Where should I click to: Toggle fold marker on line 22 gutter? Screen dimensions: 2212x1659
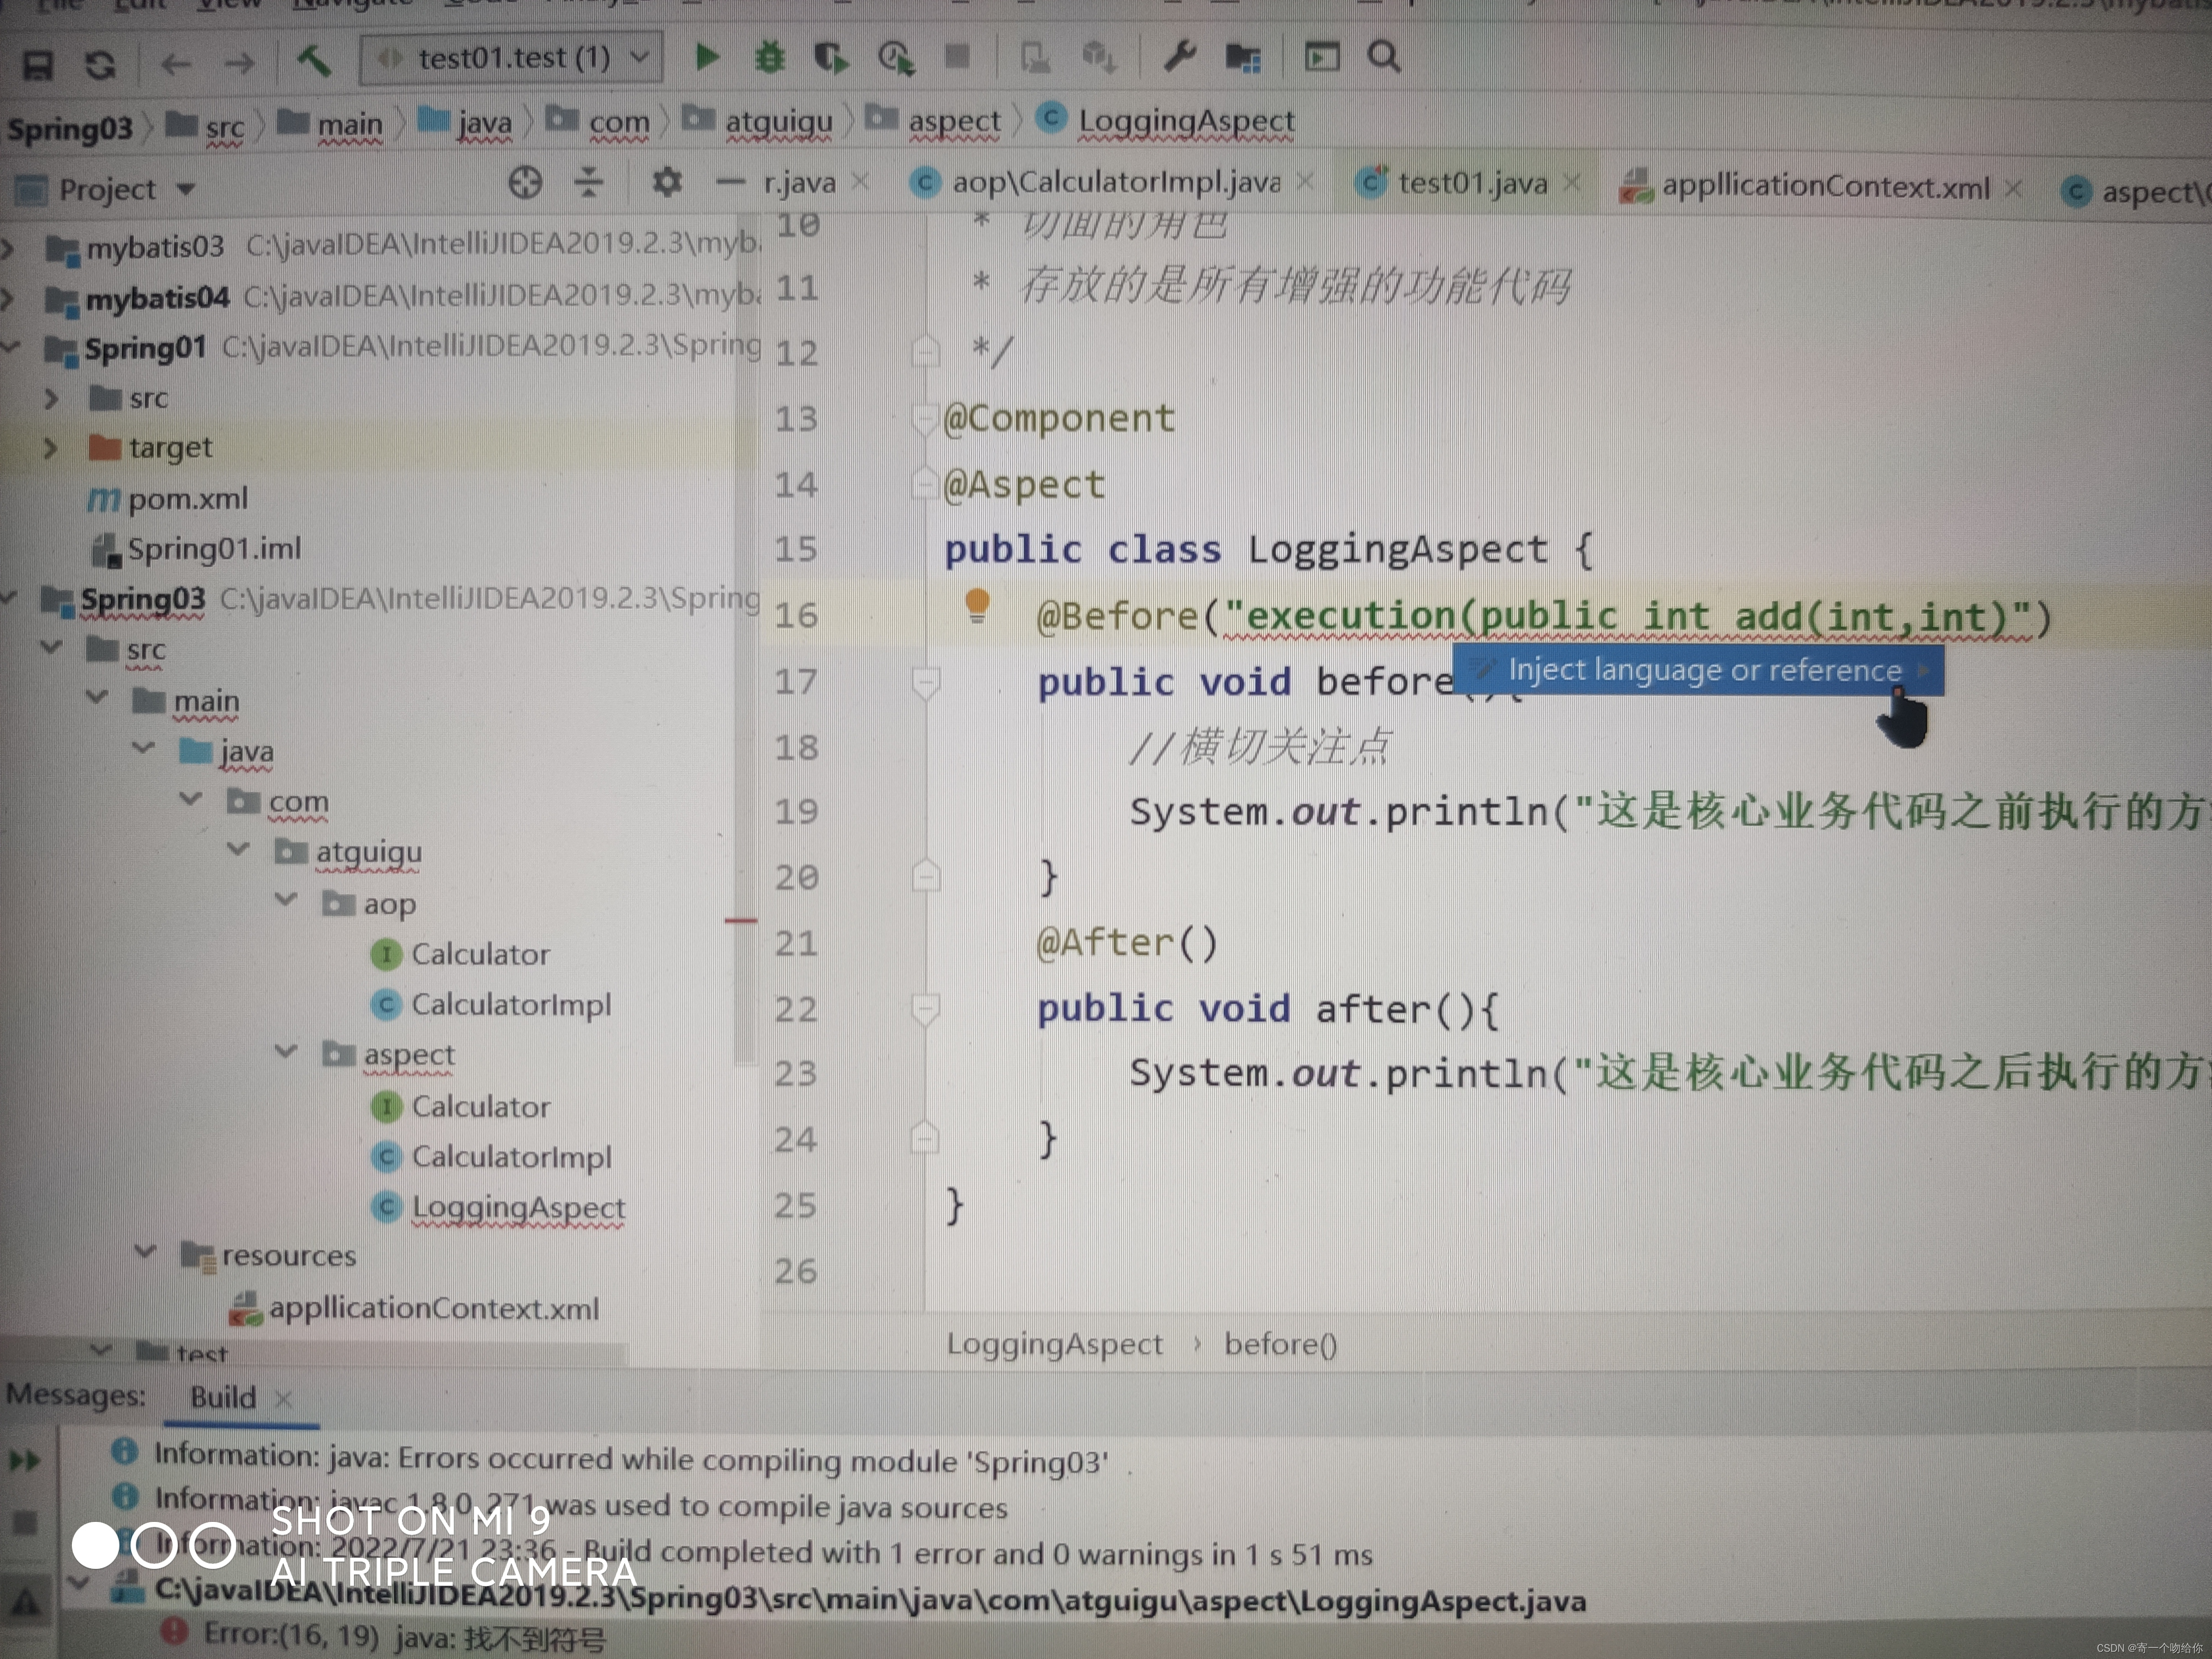(926, 1009)
